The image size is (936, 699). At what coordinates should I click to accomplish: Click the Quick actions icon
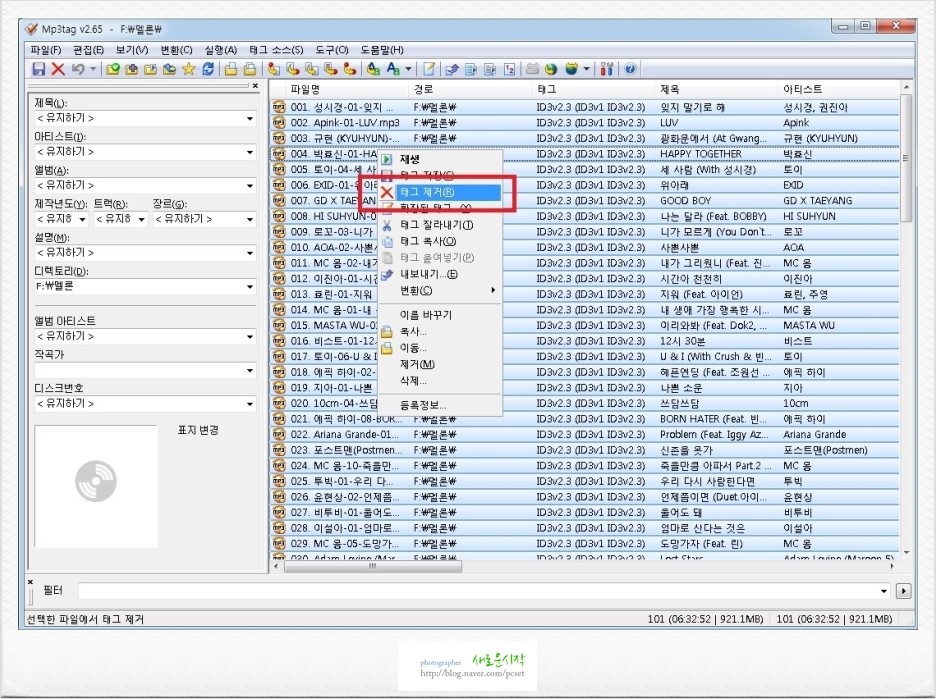click(x=393, y=69)
